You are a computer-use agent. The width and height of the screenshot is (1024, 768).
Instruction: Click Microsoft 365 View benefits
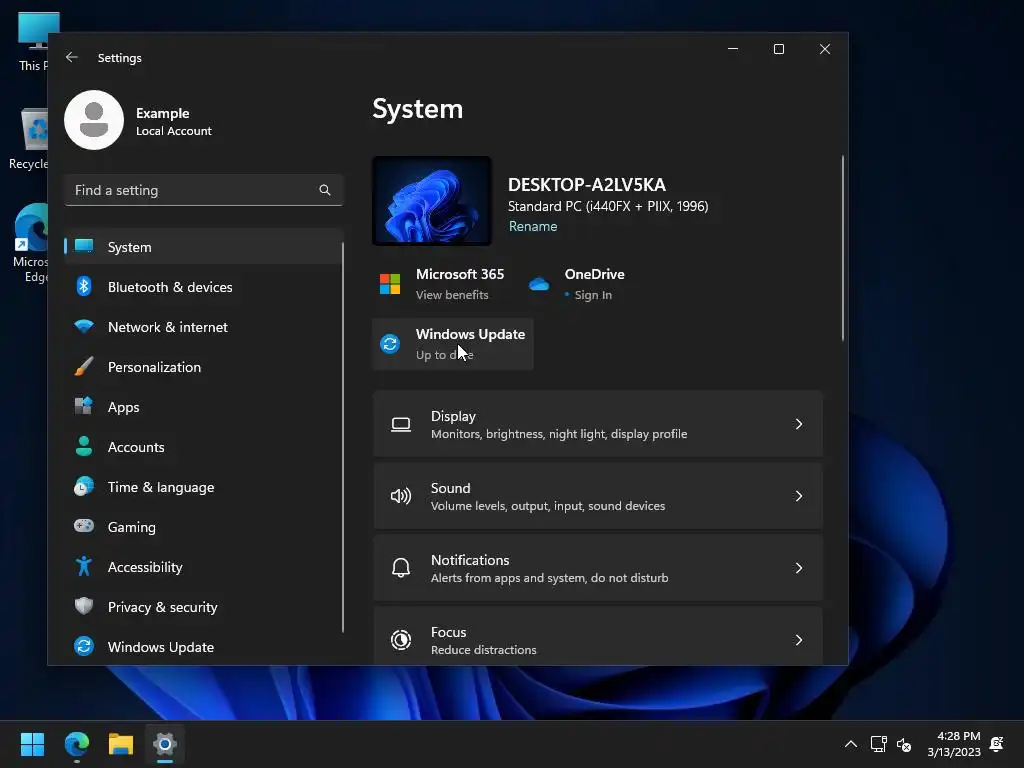click(x=452, y=295)
